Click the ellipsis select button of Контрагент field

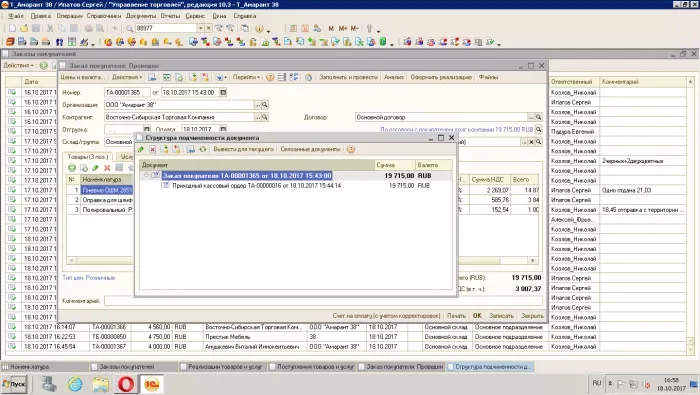tap(258, 117)
